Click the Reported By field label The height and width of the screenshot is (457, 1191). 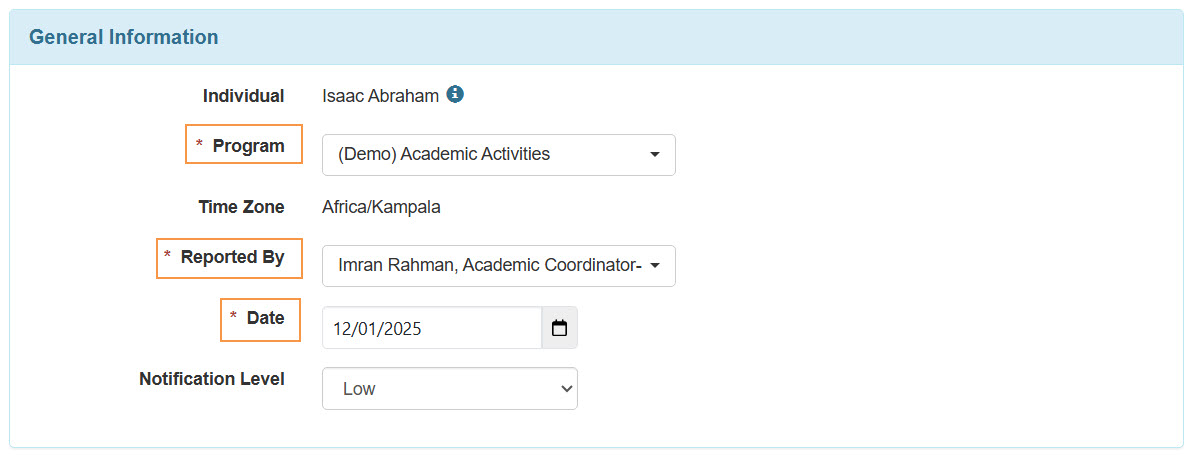point(233,257)
